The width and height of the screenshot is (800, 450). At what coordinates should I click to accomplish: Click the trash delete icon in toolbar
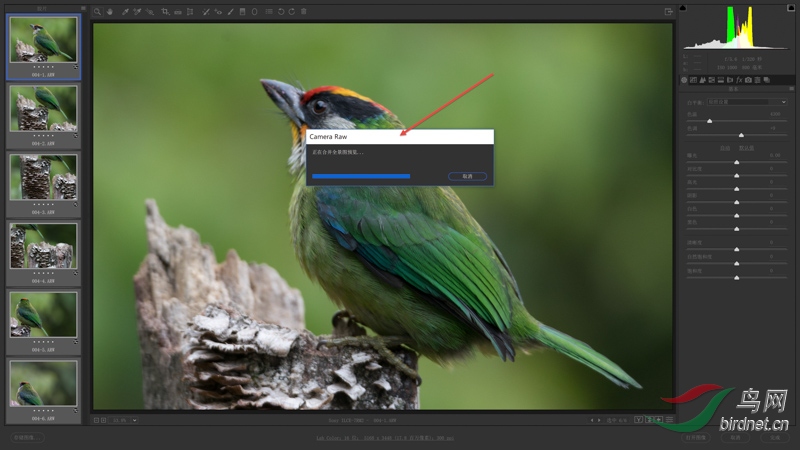pos(304,12)
